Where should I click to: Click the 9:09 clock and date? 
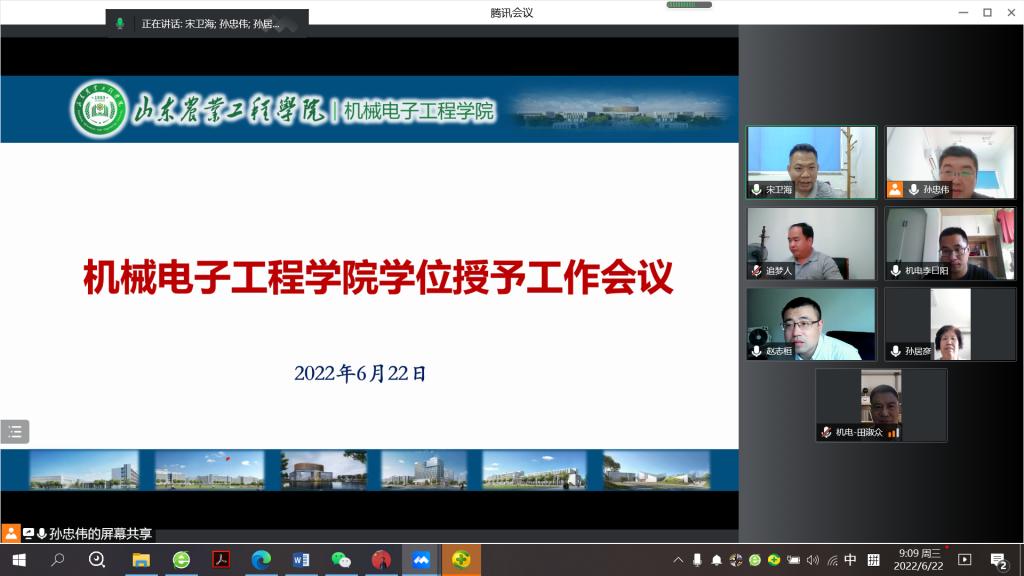918,560
